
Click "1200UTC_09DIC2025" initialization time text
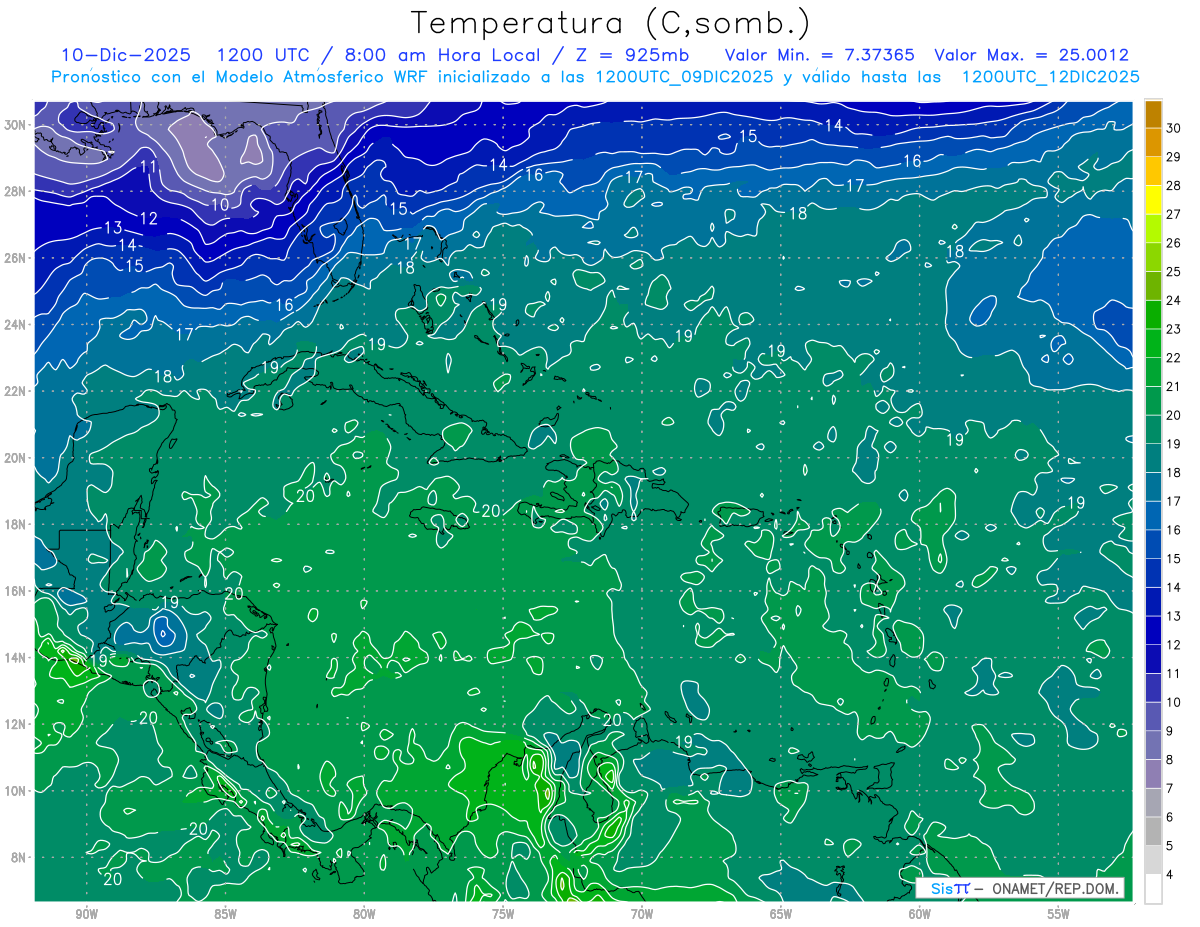pyautogui.click(x=683, y=77)
